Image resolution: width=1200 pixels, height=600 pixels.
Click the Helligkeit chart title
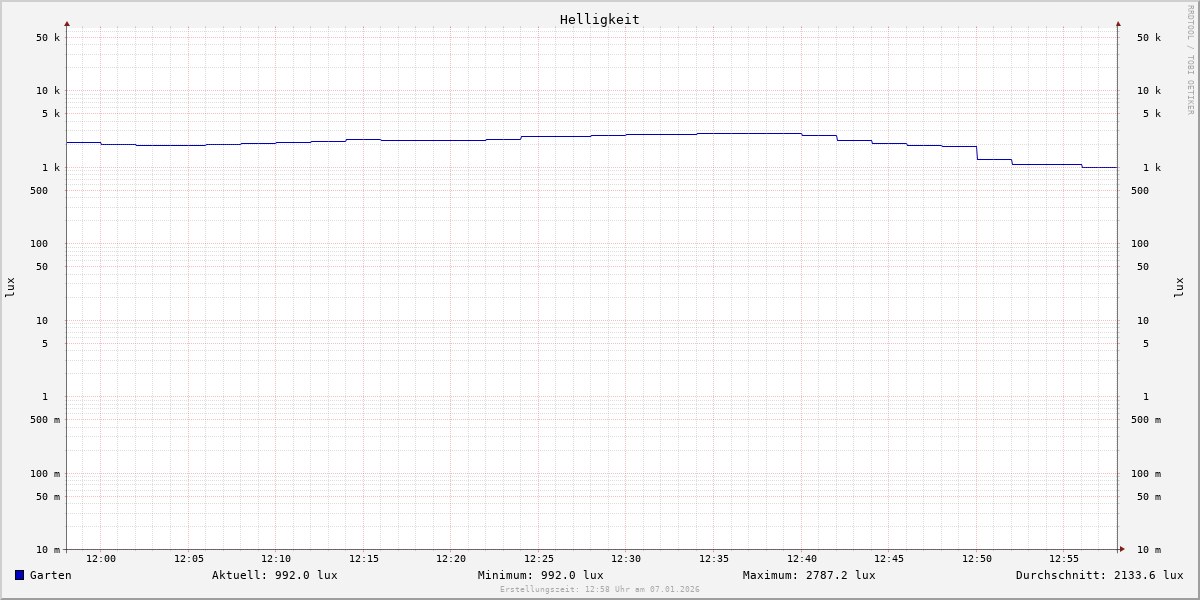(599, 19)
